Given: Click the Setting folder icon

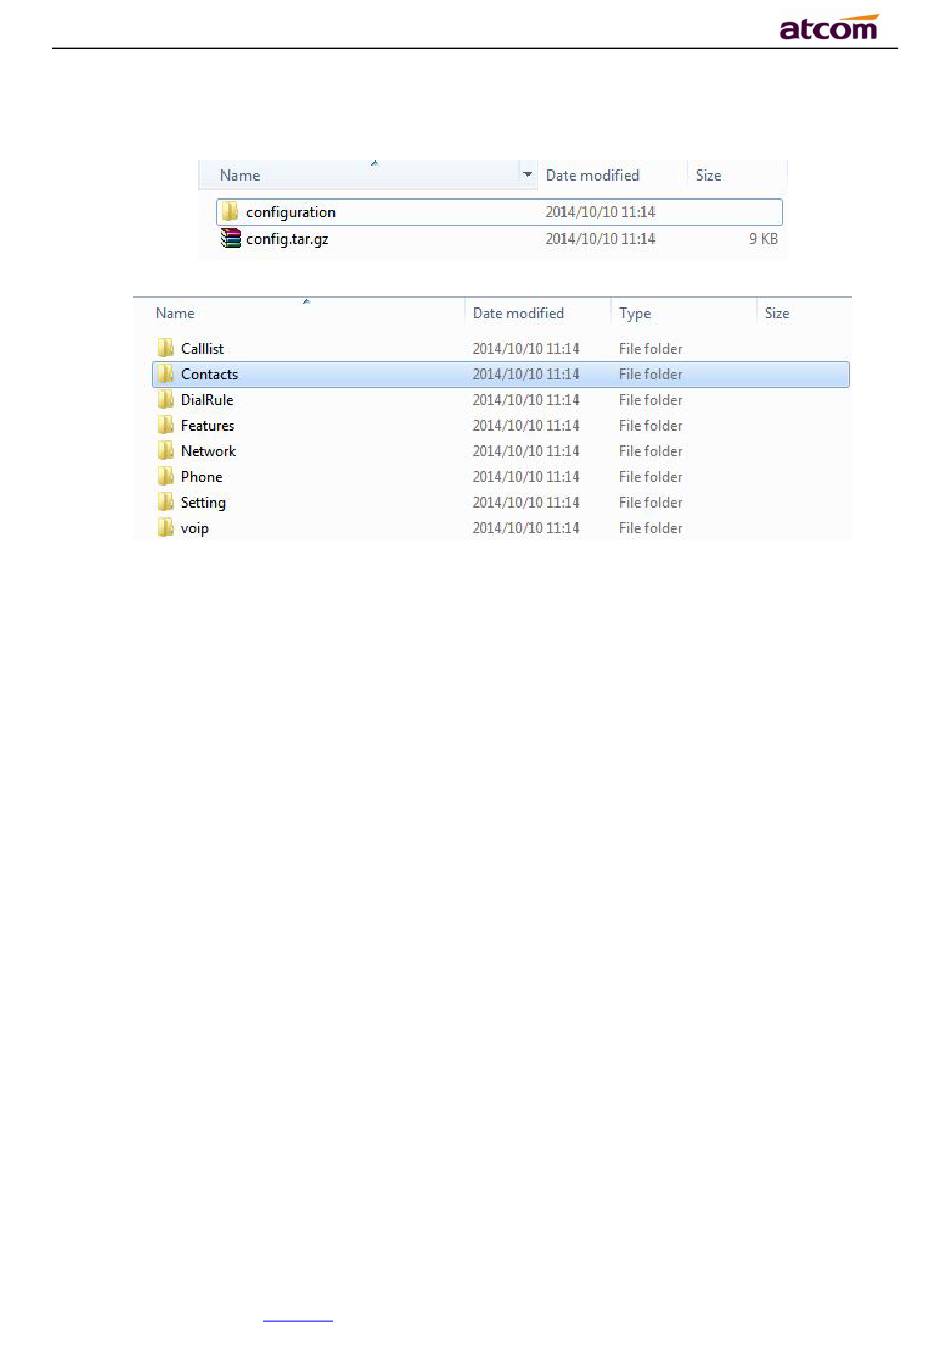Looking at the screenshot, I should (166, 502).
